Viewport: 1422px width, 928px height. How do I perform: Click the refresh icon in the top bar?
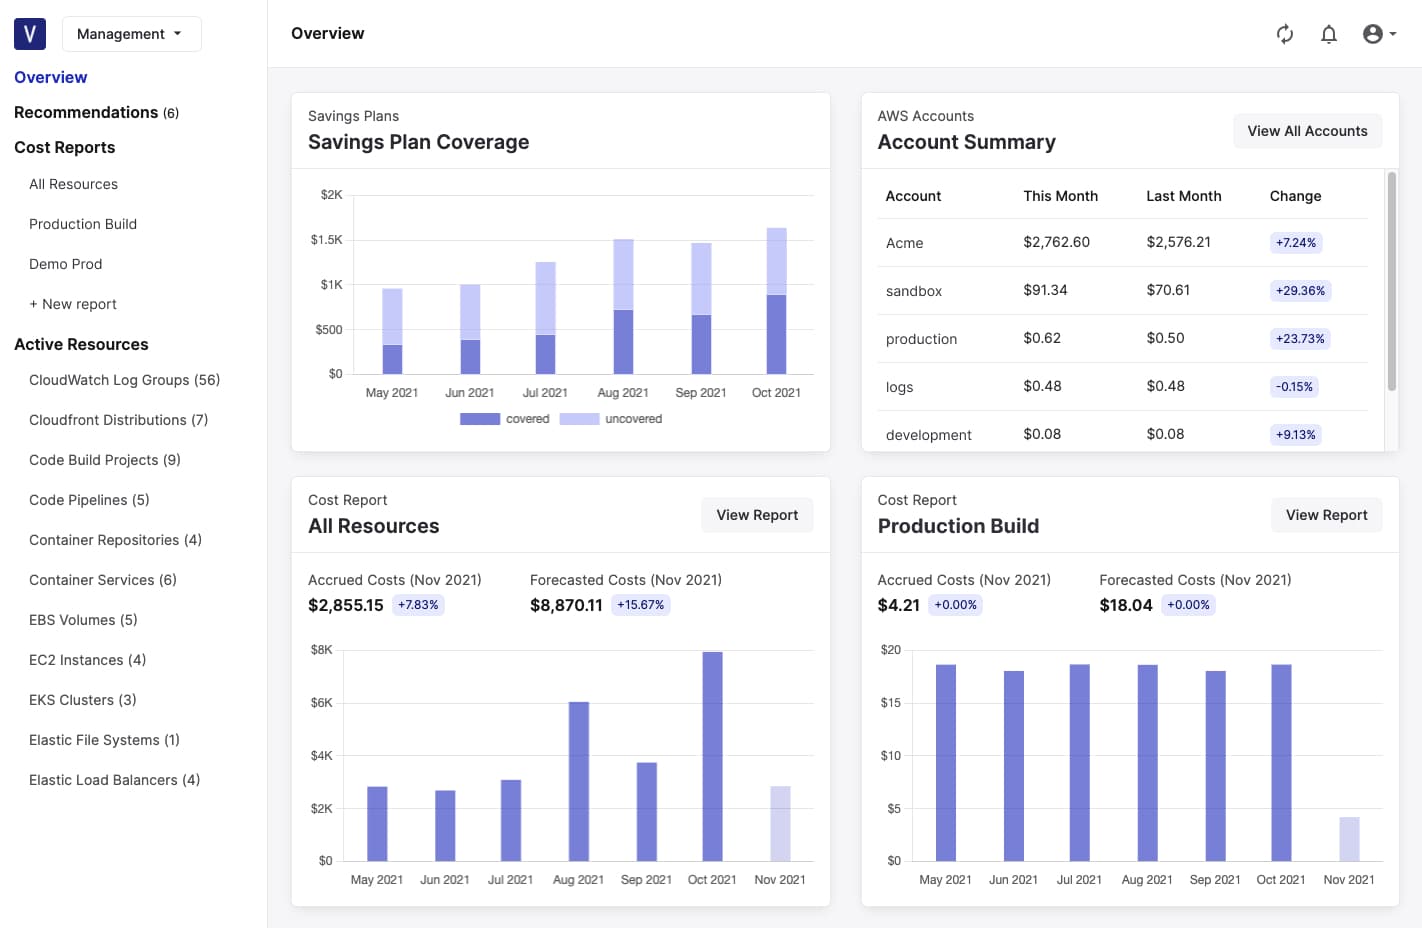(1285, 33)
